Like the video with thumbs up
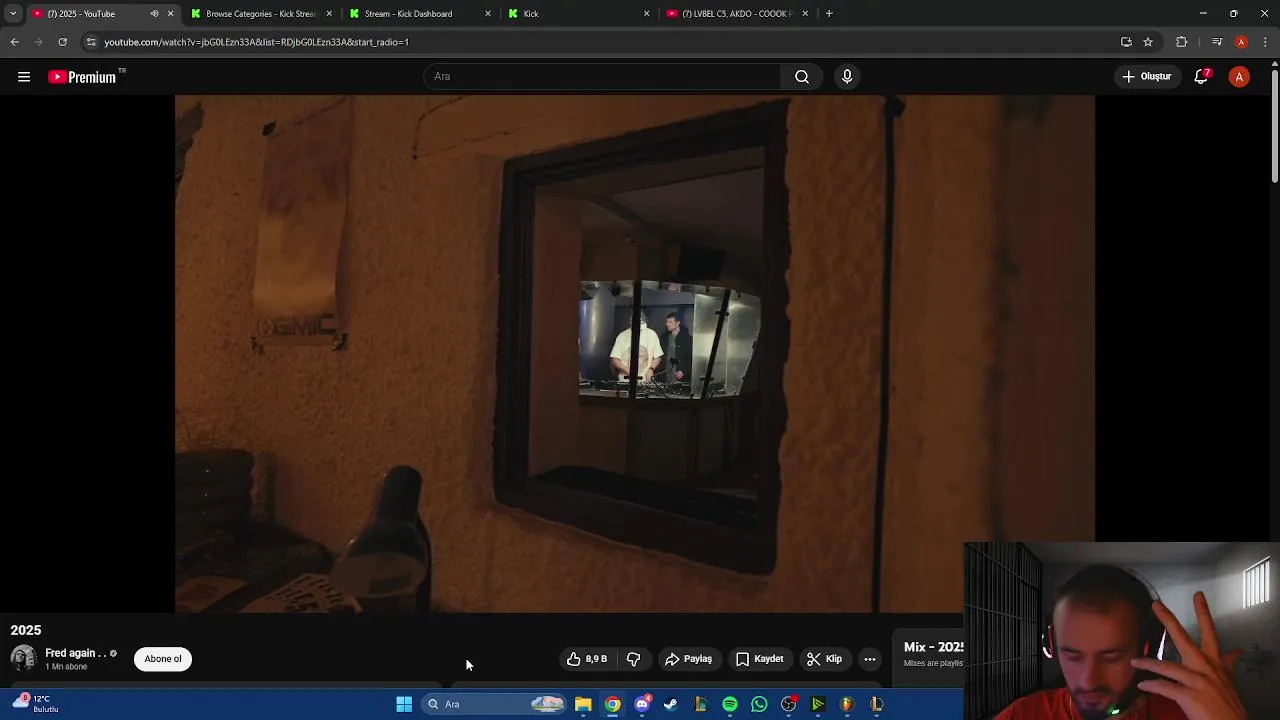Image resolution: width=1280 pixels, height=720 pixels. pos(587,659)
